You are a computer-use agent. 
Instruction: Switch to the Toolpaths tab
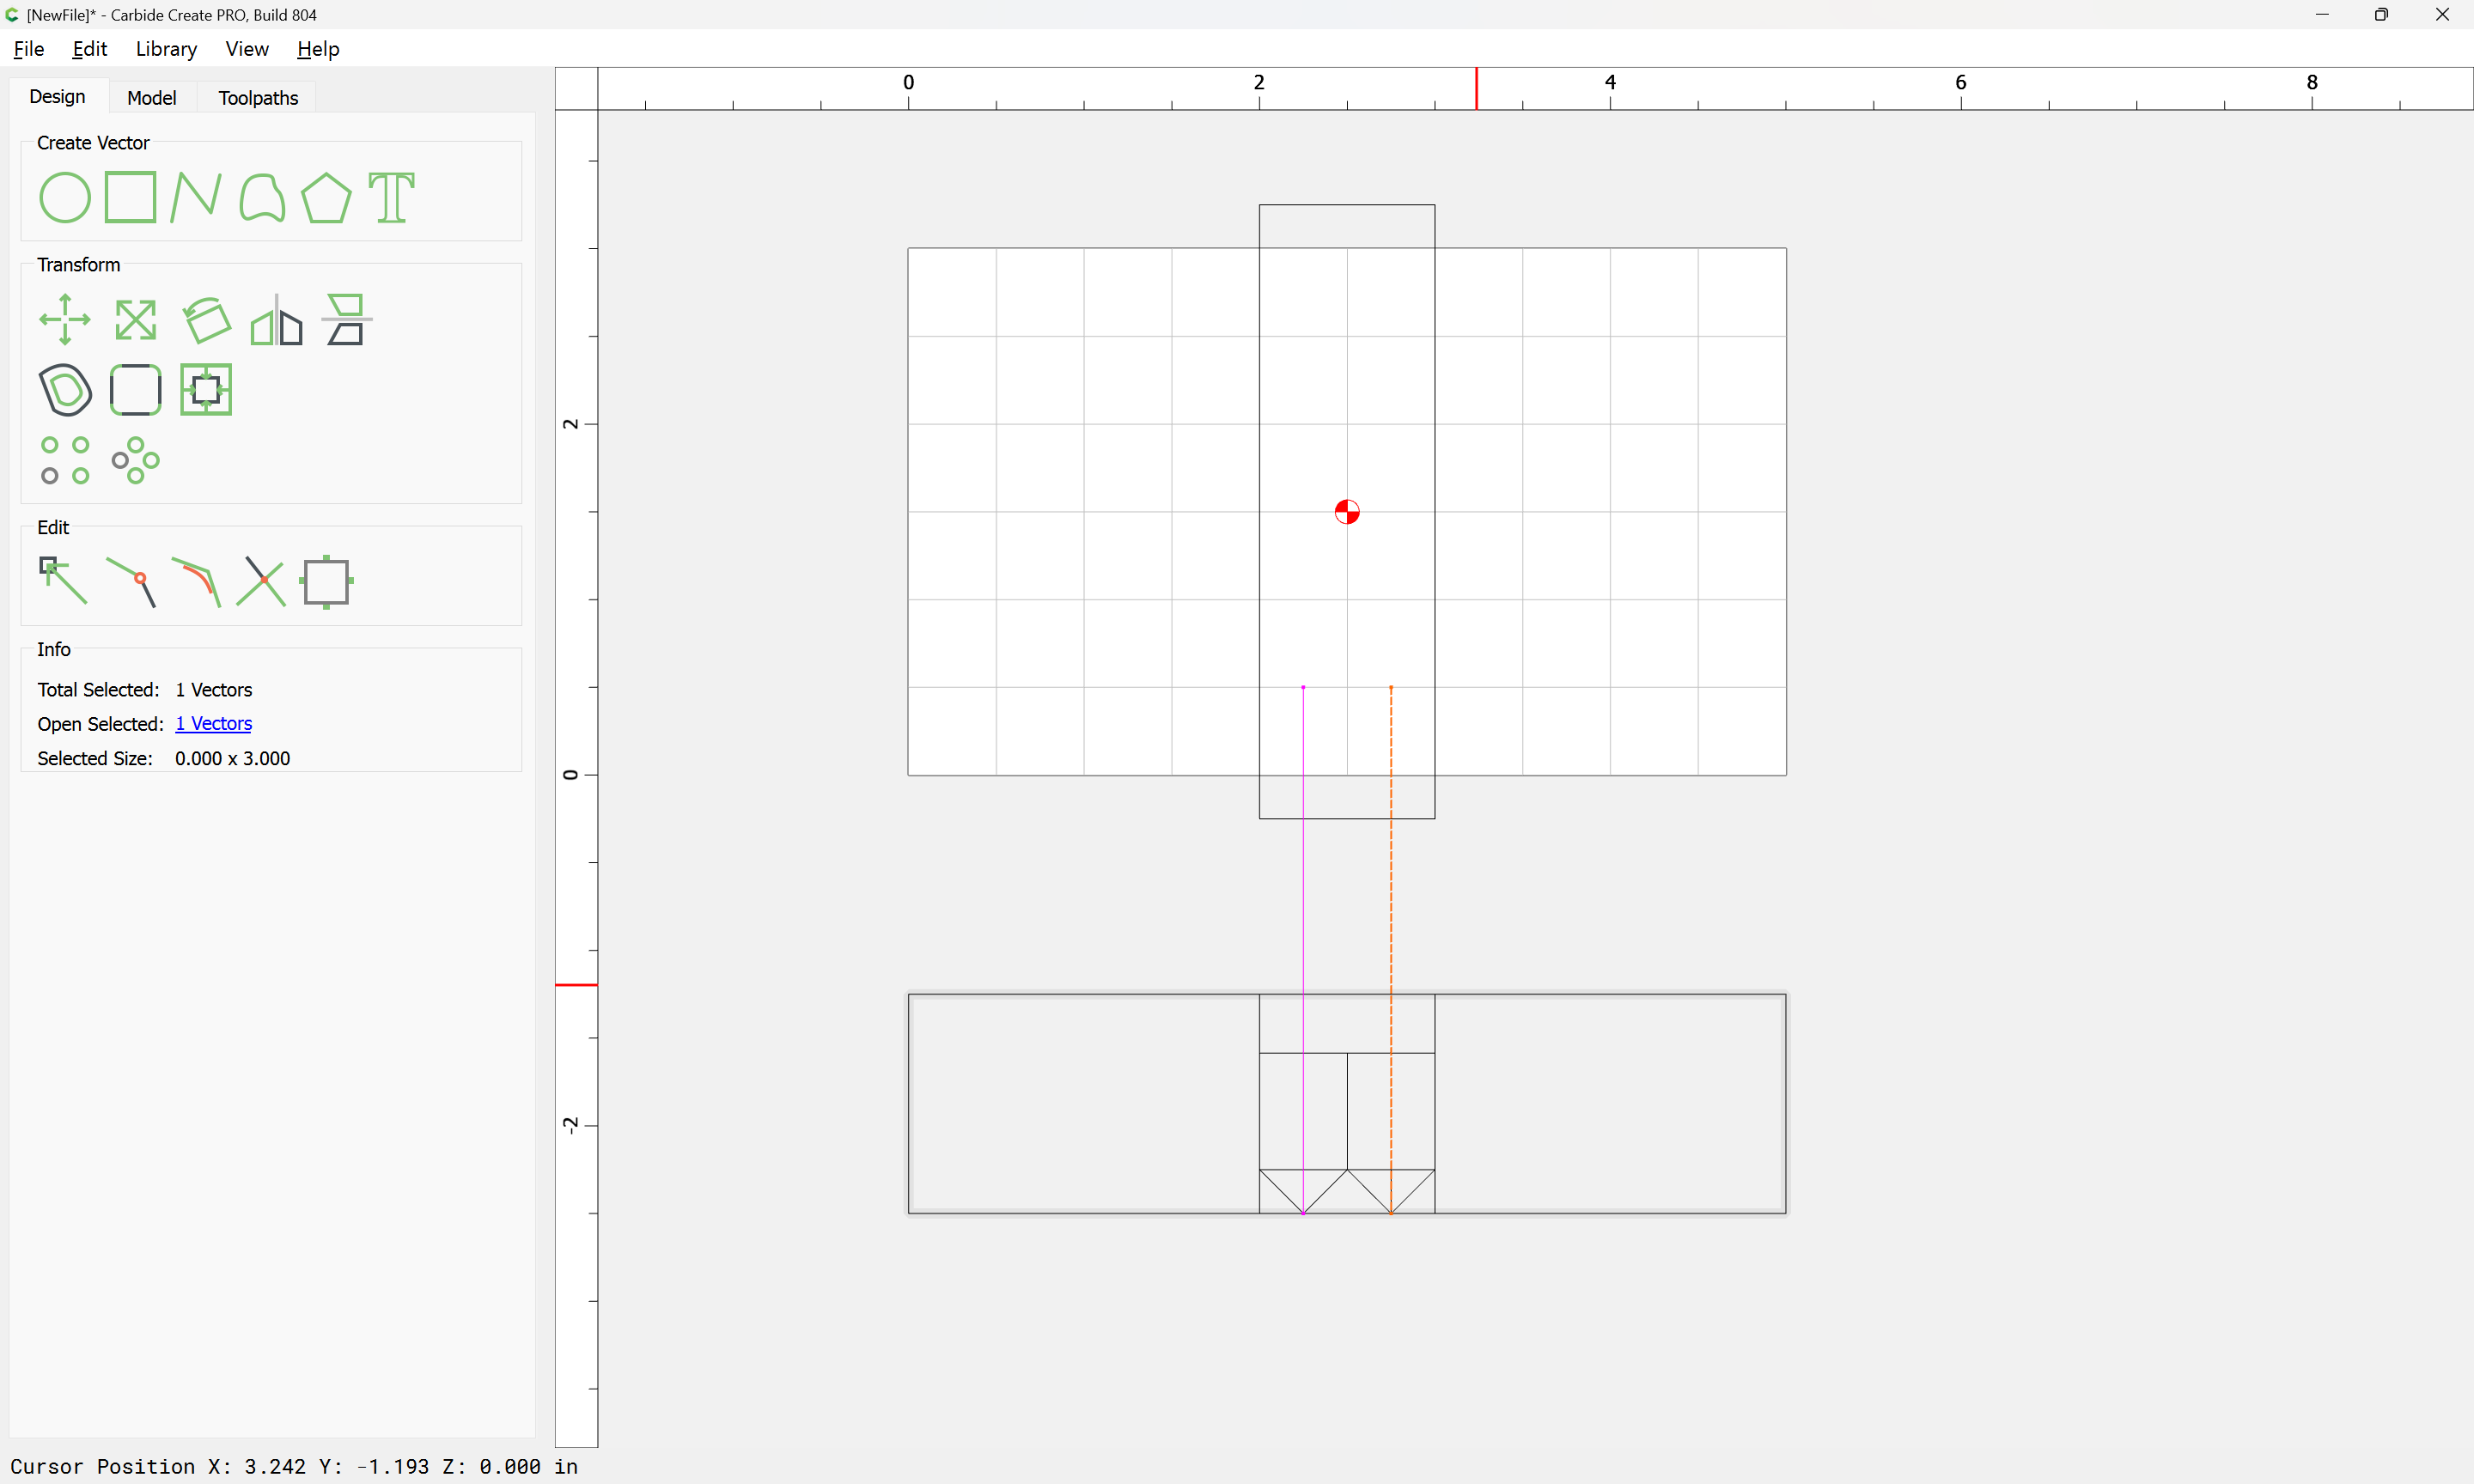[258, 98]
